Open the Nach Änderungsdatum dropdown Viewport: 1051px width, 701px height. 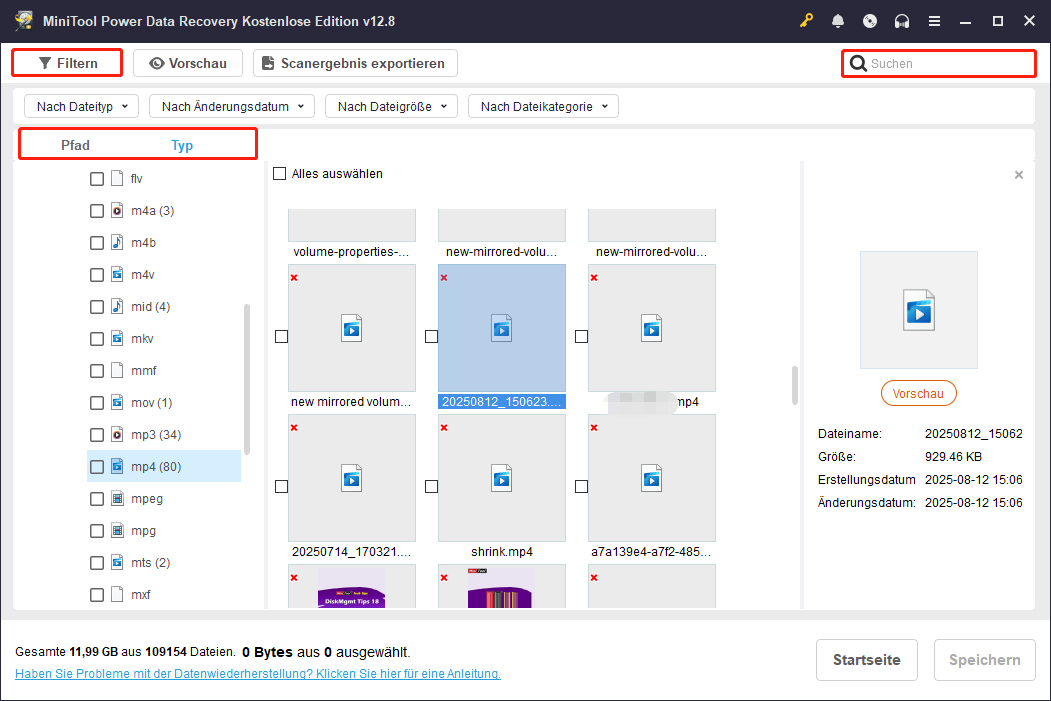tap(232, 106)
